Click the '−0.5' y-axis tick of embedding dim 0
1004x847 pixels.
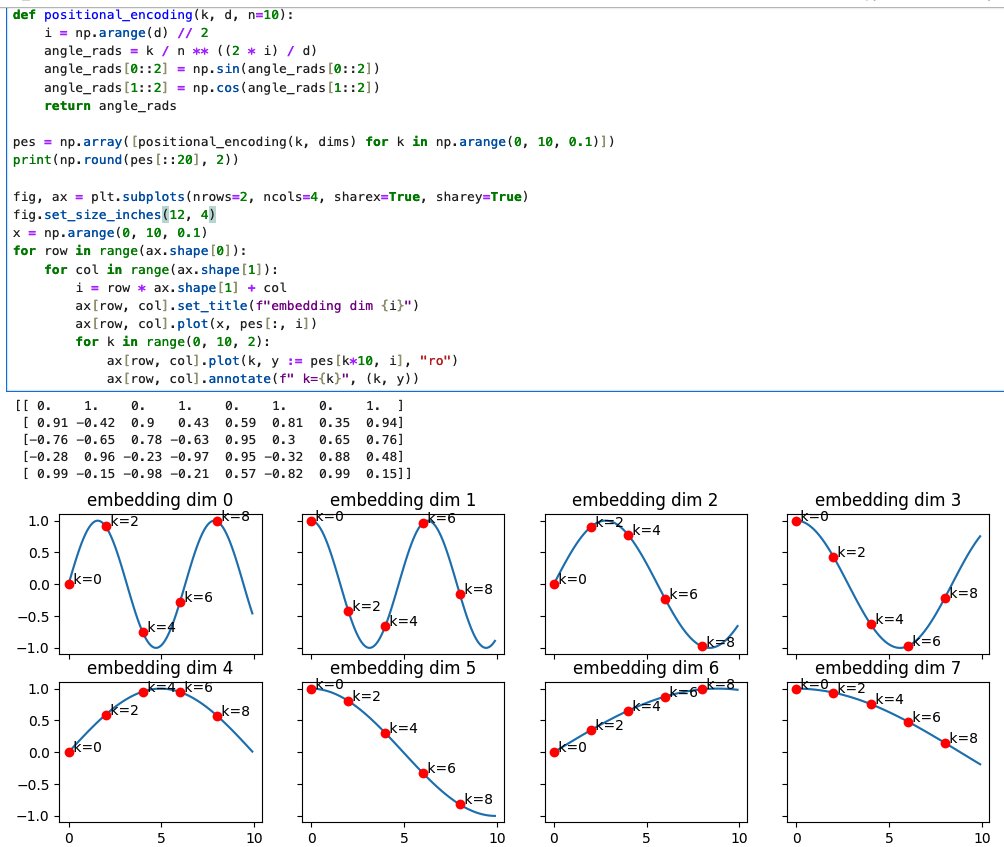[x=33, y=617]
